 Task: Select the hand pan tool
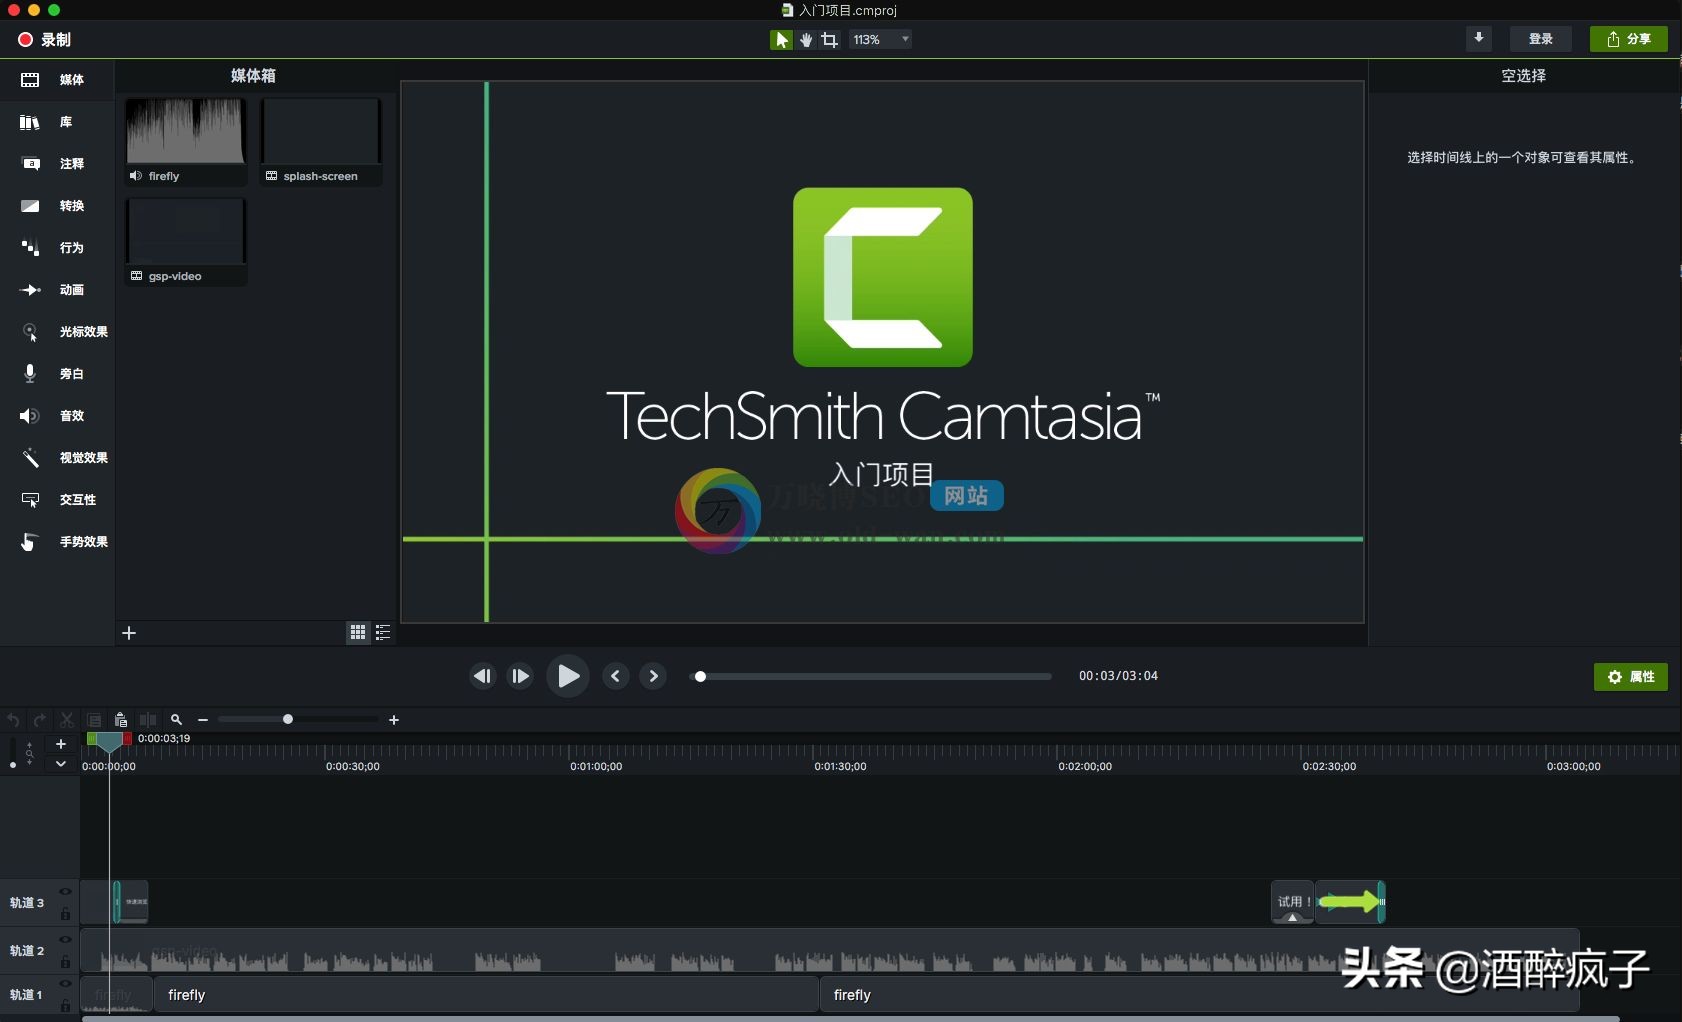coord(806,40)
